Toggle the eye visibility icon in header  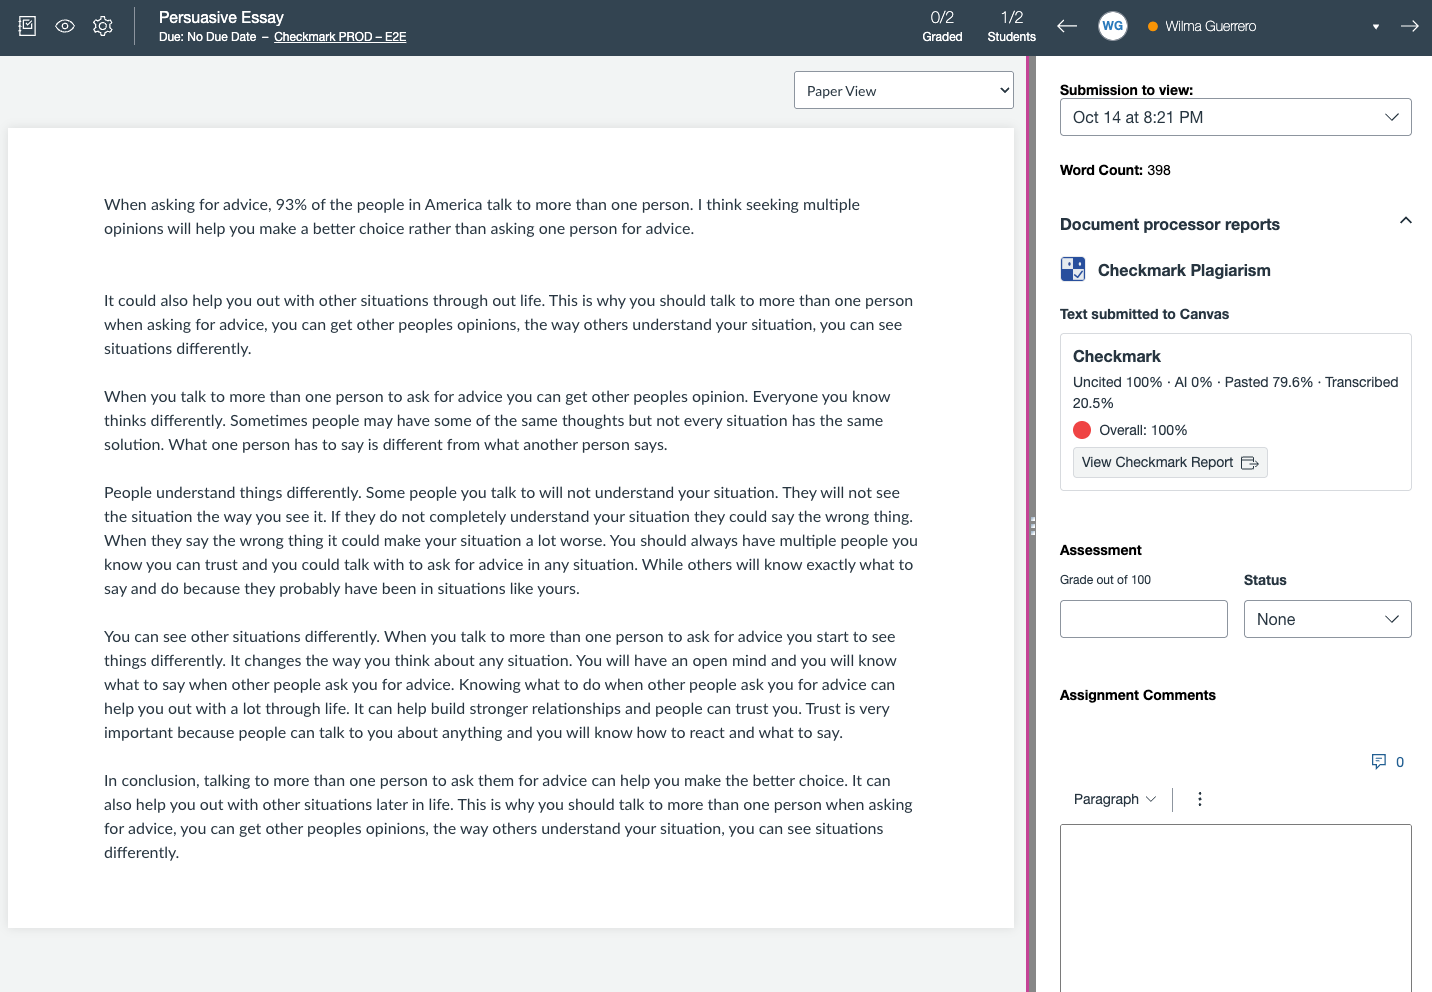pos(65,26)
